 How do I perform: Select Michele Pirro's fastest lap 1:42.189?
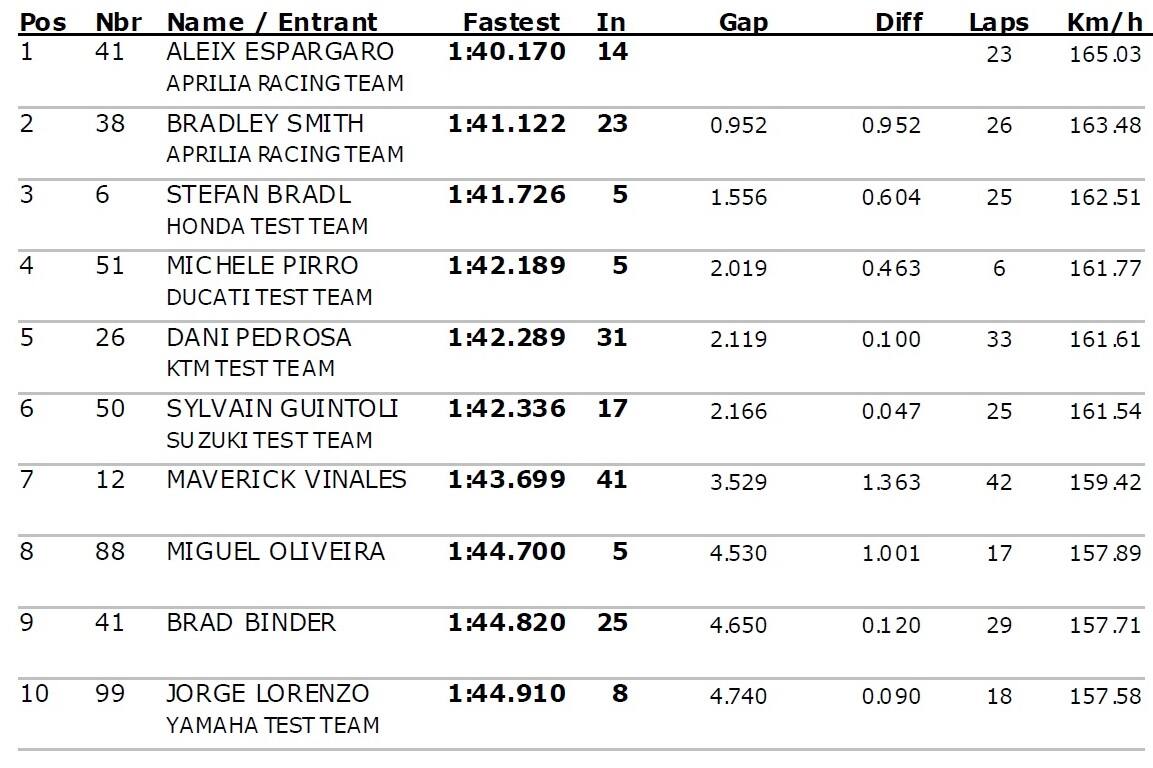507,266
